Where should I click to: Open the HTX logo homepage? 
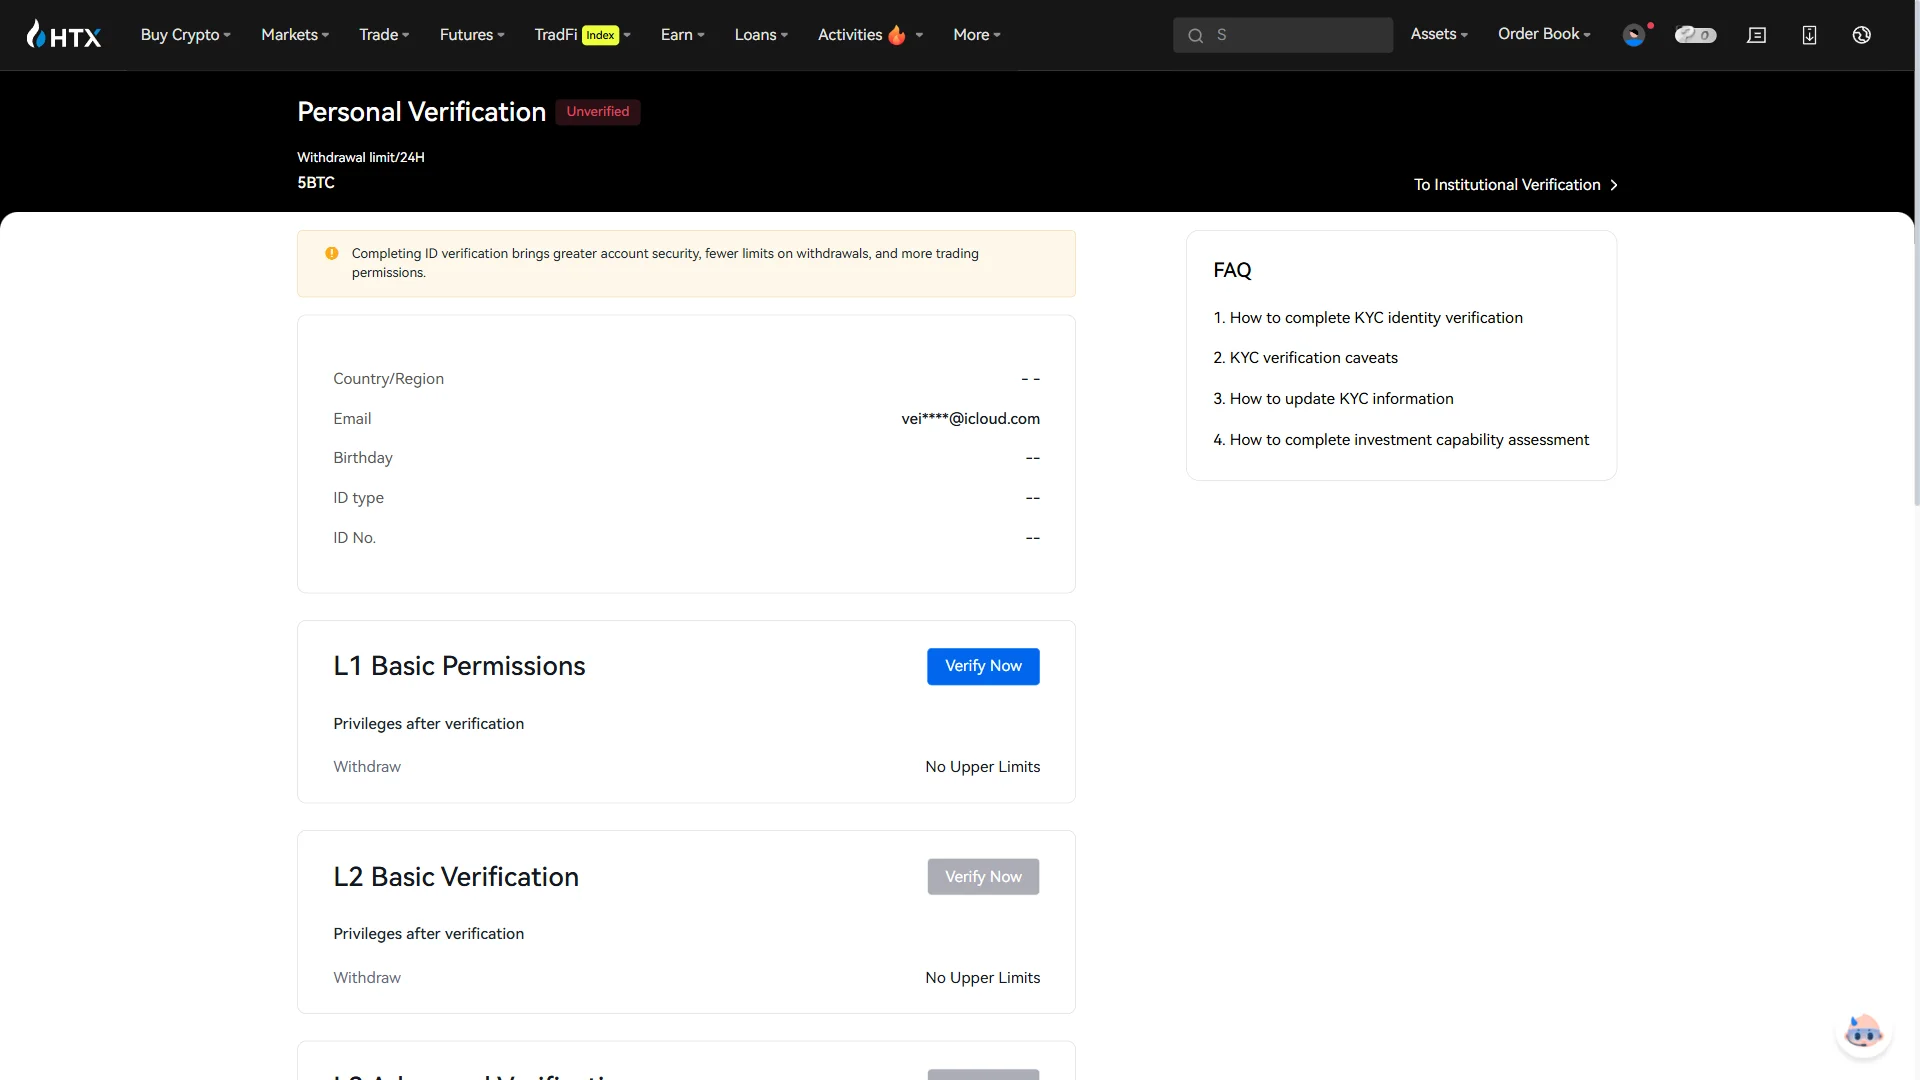(x=64, y=35)
